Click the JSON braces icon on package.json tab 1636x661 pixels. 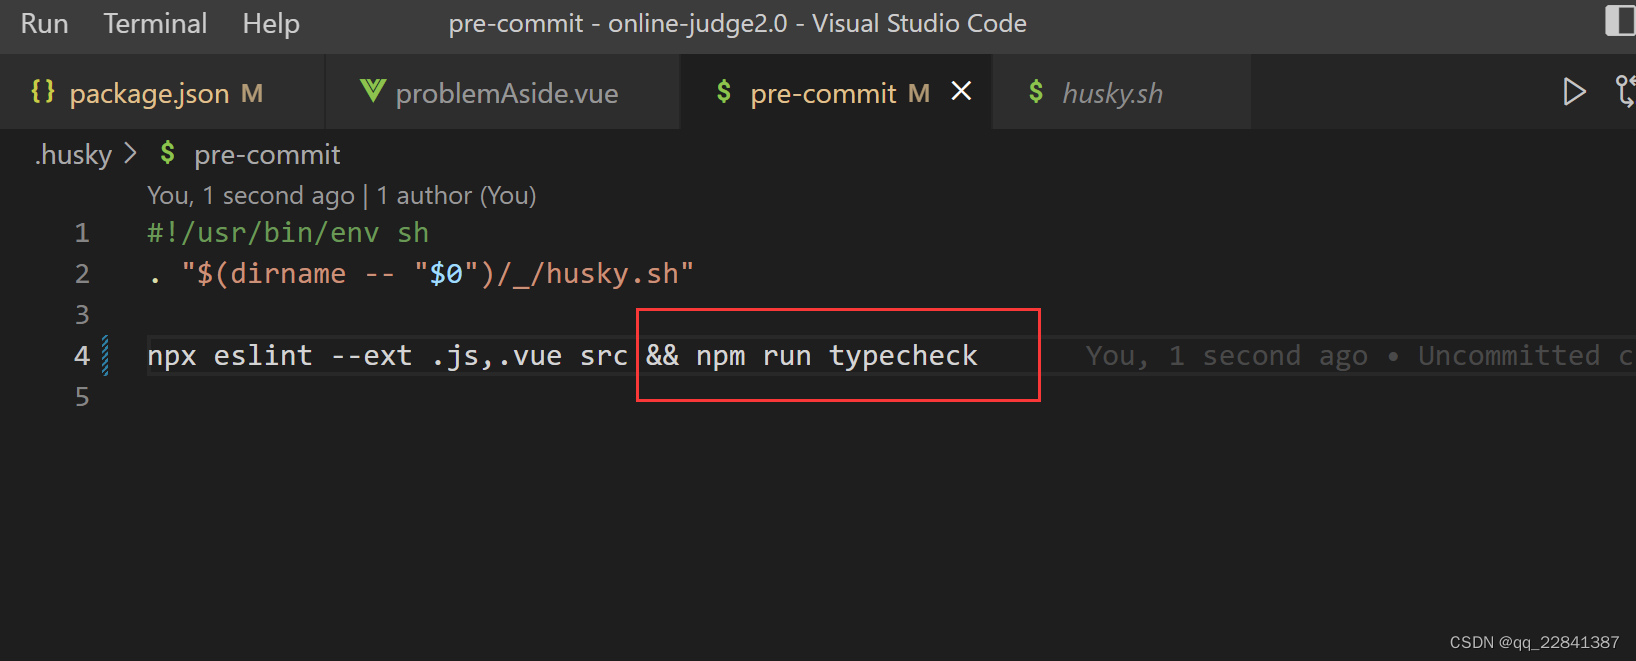pyautogui.click(x=43, y=92)
